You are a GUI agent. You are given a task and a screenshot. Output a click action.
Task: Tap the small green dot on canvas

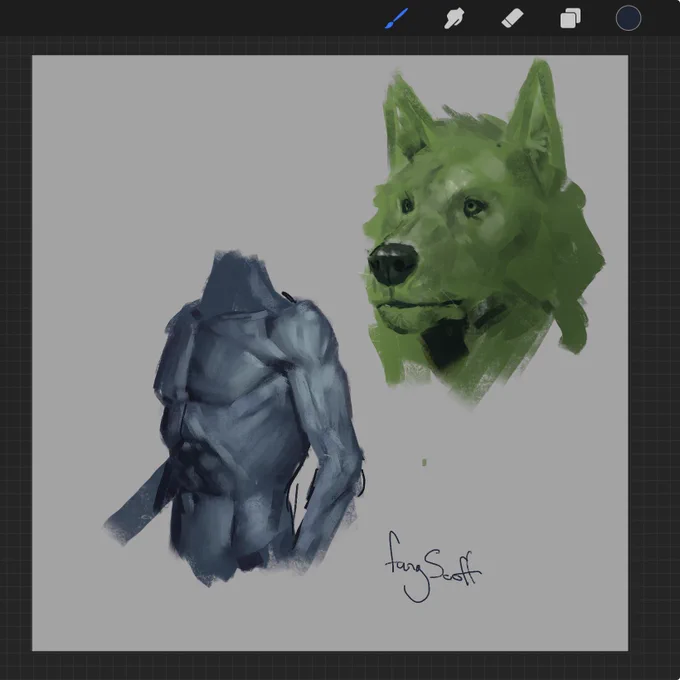424,463
